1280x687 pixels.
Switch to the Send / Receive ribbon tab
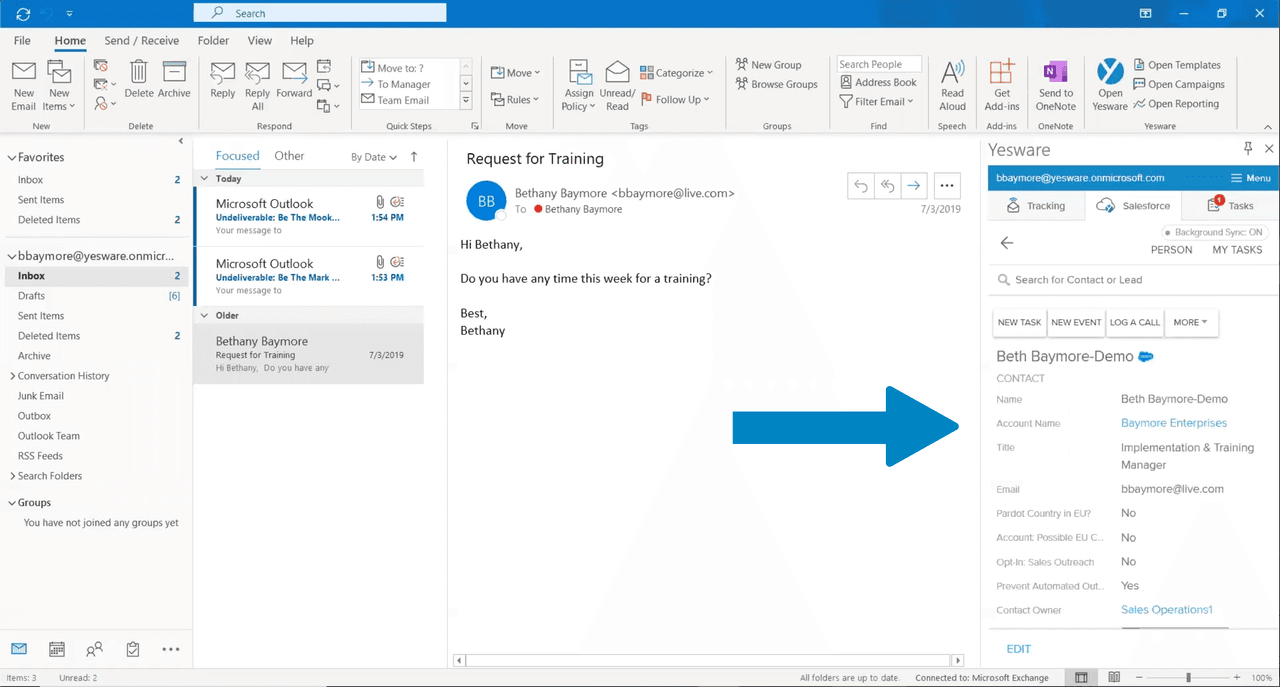[141, 40]
